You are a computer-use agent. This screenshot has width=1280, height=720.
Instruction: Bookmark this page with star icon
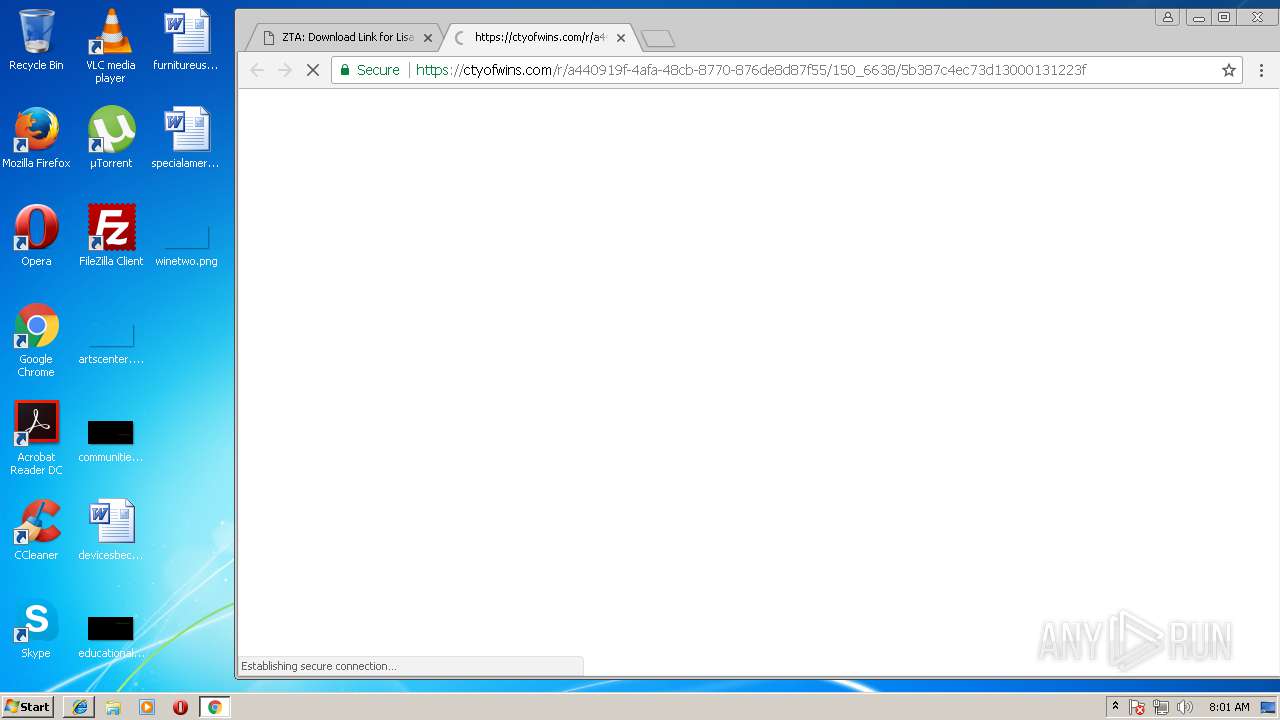point(1229,70)
